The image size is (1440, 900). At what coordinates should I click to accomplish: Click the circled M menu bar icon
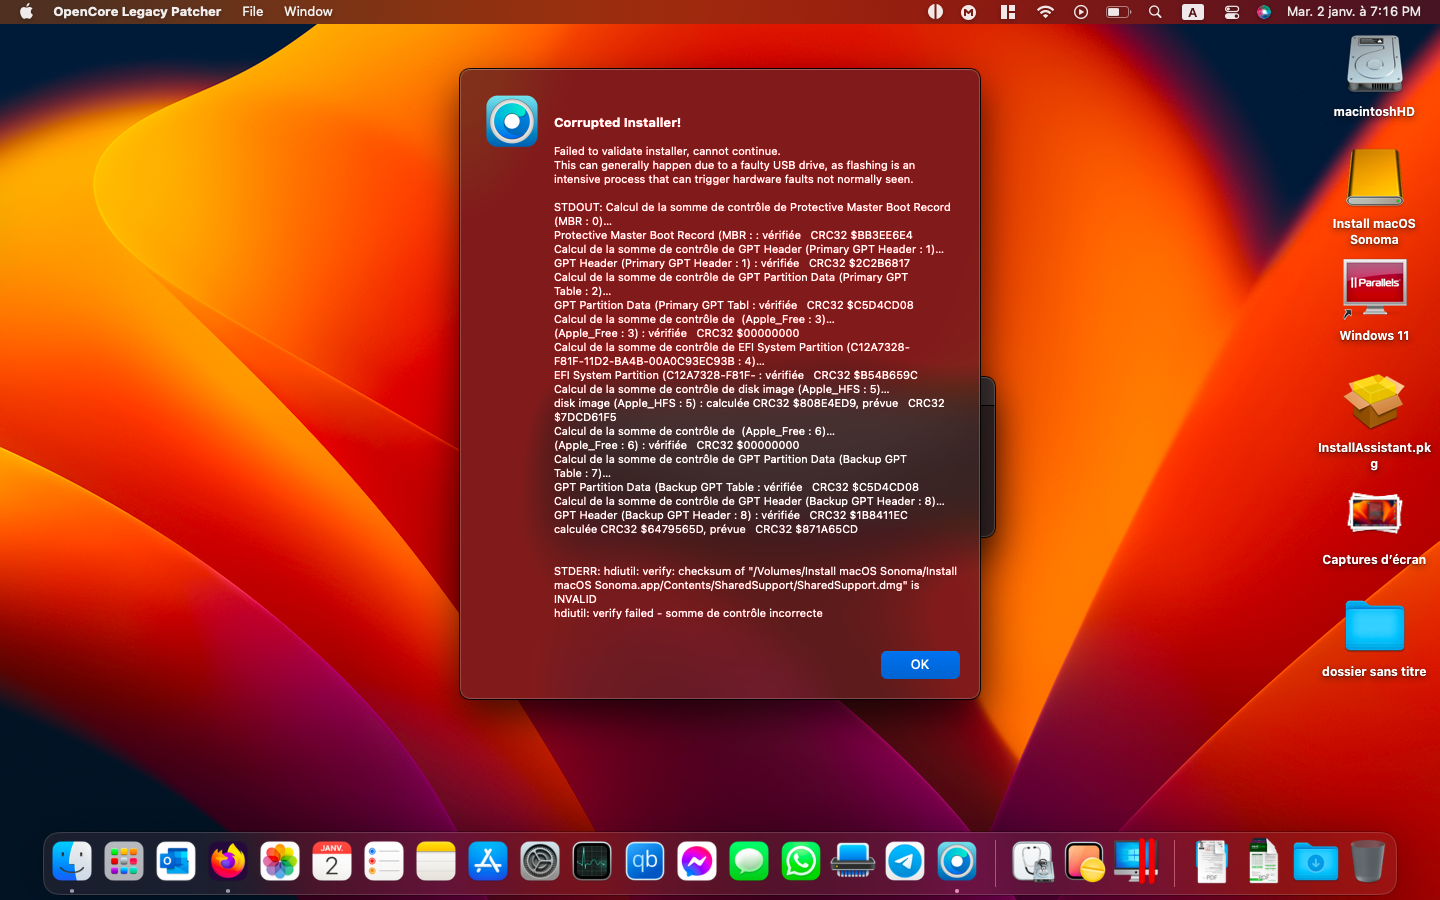pos(969,12)
